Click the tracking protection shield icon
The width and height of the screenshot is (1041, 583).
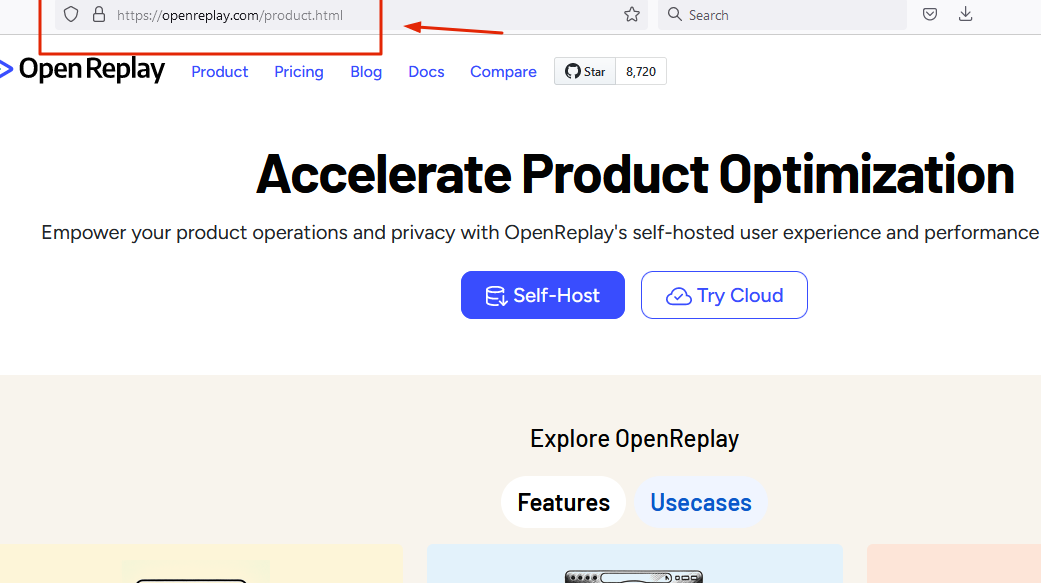pos(71,15)
